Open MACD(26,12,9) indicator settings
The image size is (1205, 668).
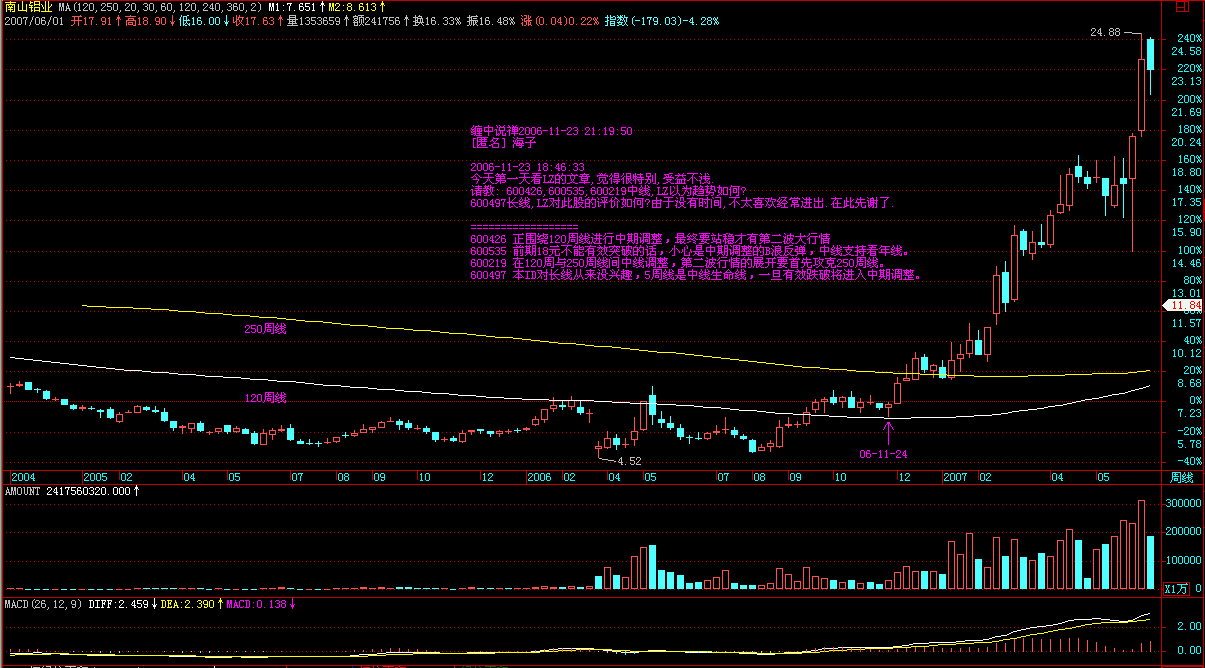43,604
